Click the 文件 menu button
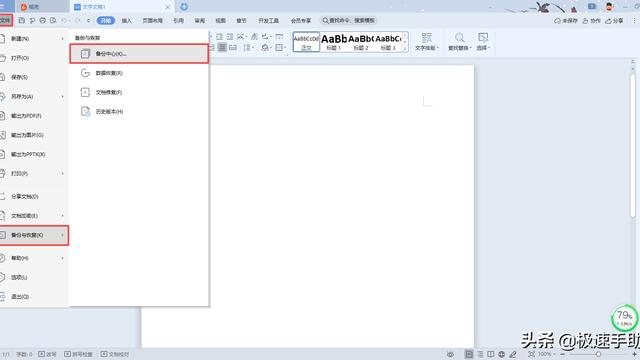The width and height of the screenshot is (640, 360). pos(6,20)
